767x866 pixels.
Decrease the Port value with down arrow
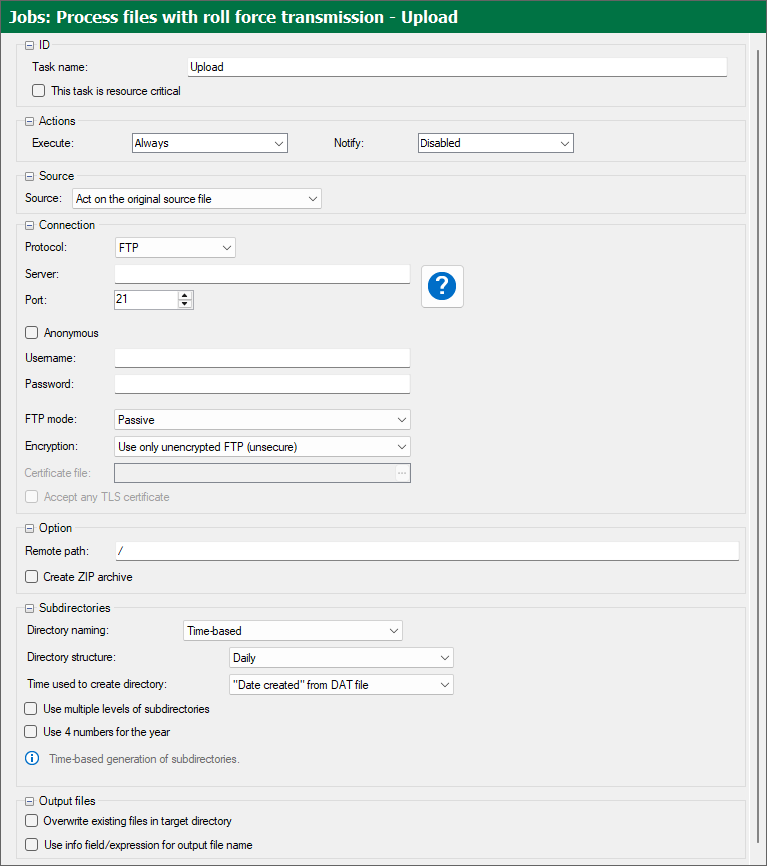click(185, 304)
